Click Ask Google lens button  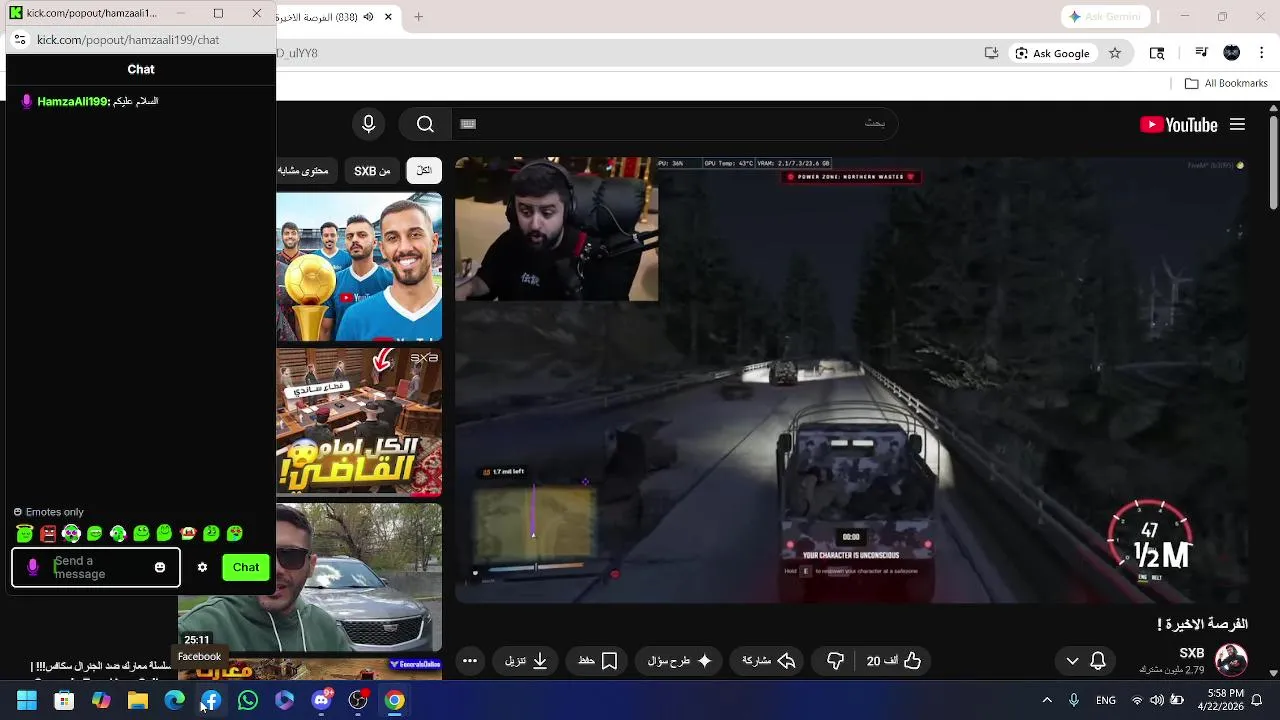(1052, 53)
